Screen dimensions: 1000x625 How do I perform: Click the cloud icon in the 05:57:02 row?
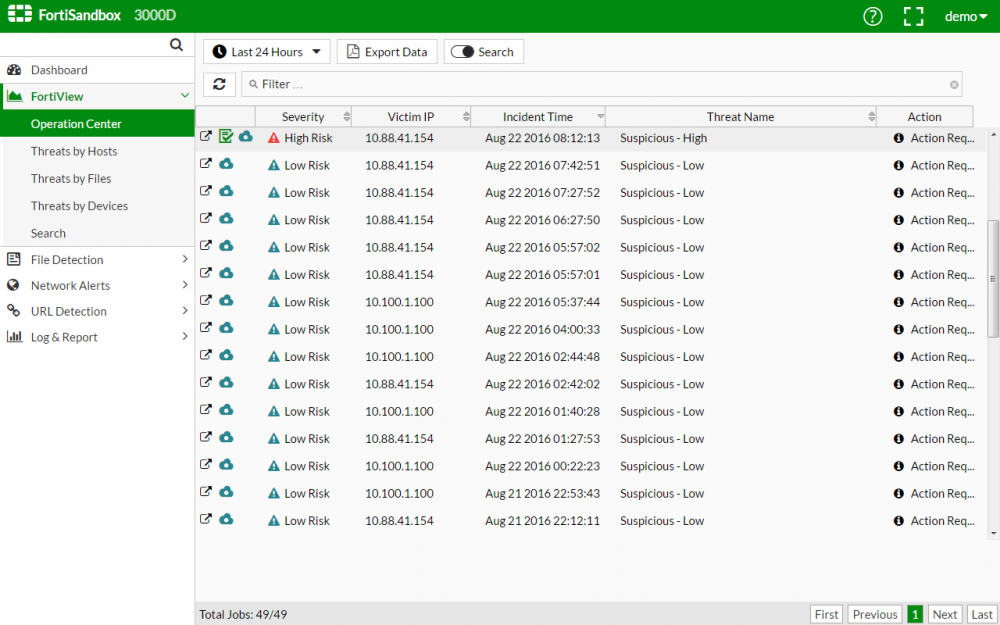226,246
